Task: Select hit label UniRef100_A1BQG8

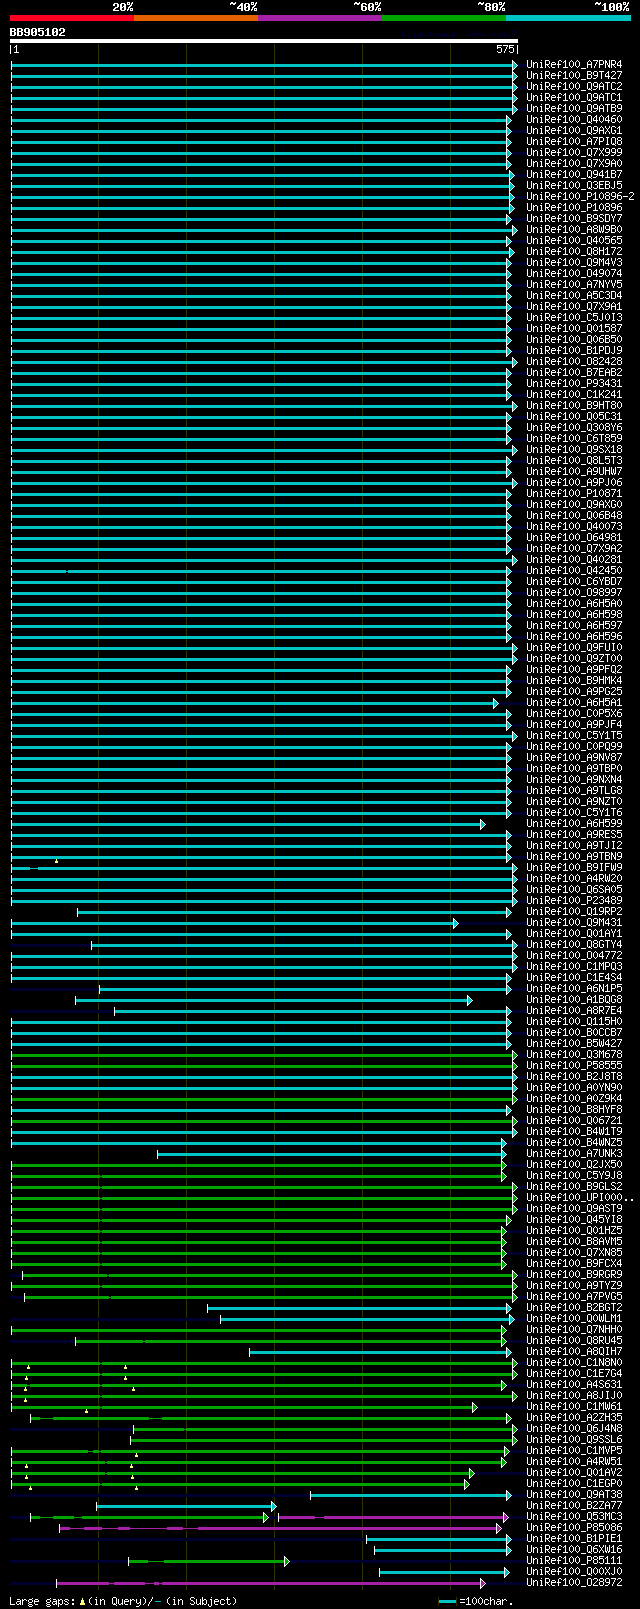Action: click(x=574, y=1000)
